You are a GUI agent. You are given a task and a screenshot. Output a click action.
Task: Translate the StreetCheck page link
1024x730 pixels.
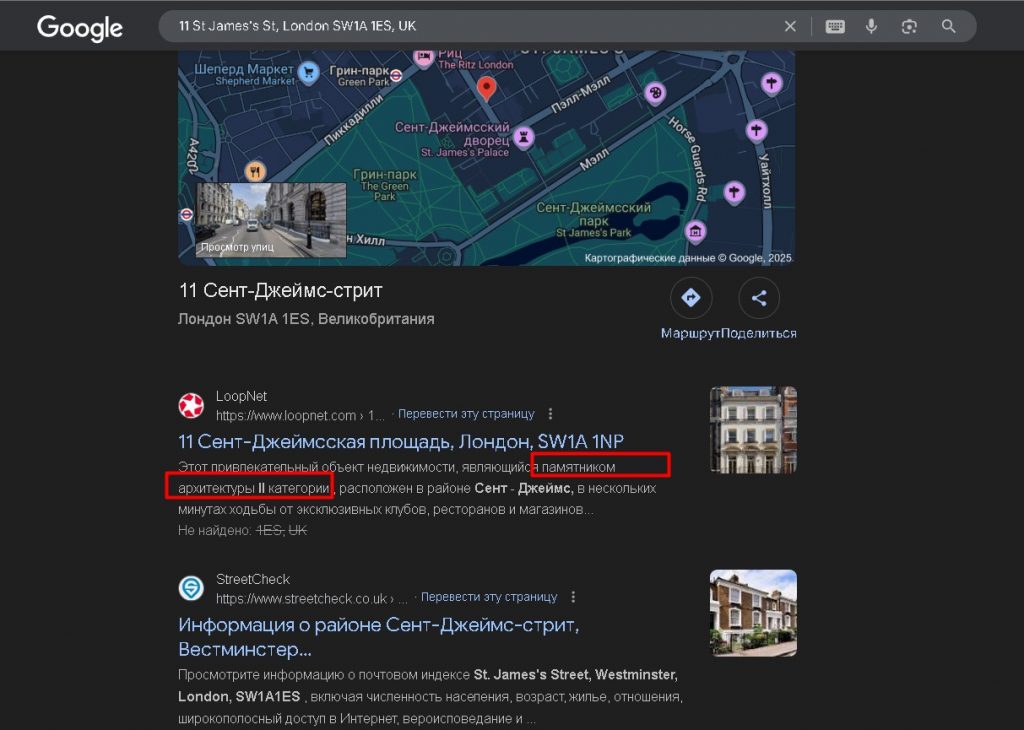[489, 597]
